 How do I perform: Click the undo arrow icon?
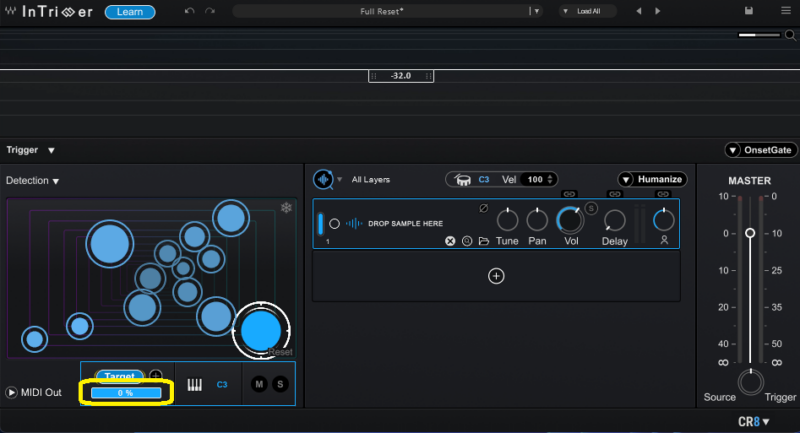coord(190,11)
